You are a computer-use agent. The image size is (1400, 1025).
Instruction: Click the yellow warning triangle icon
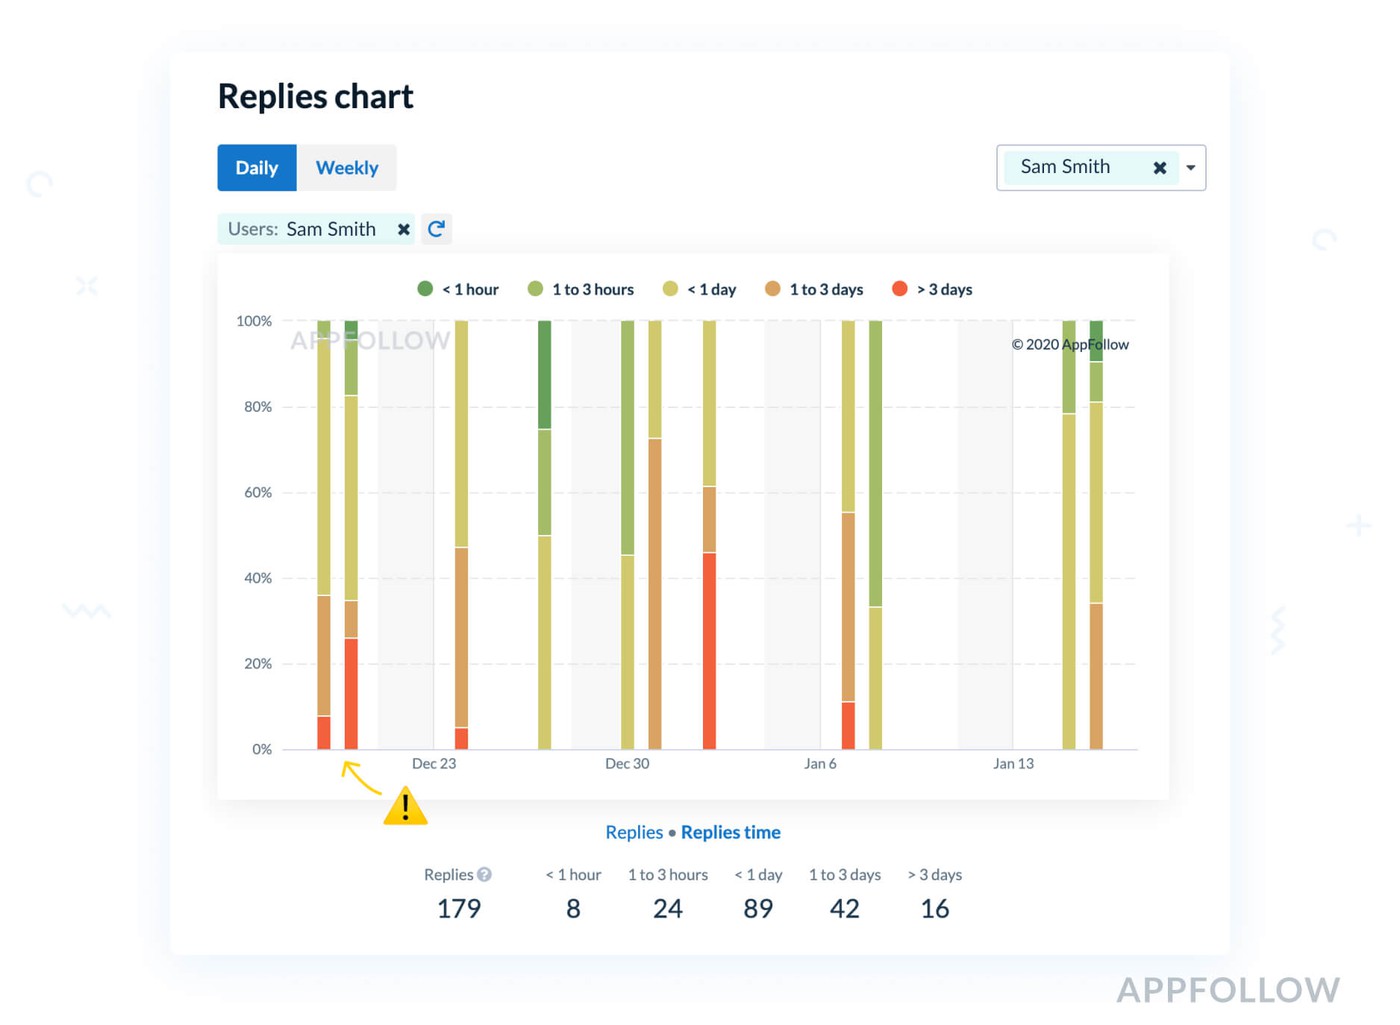click(x=405, y=806)
